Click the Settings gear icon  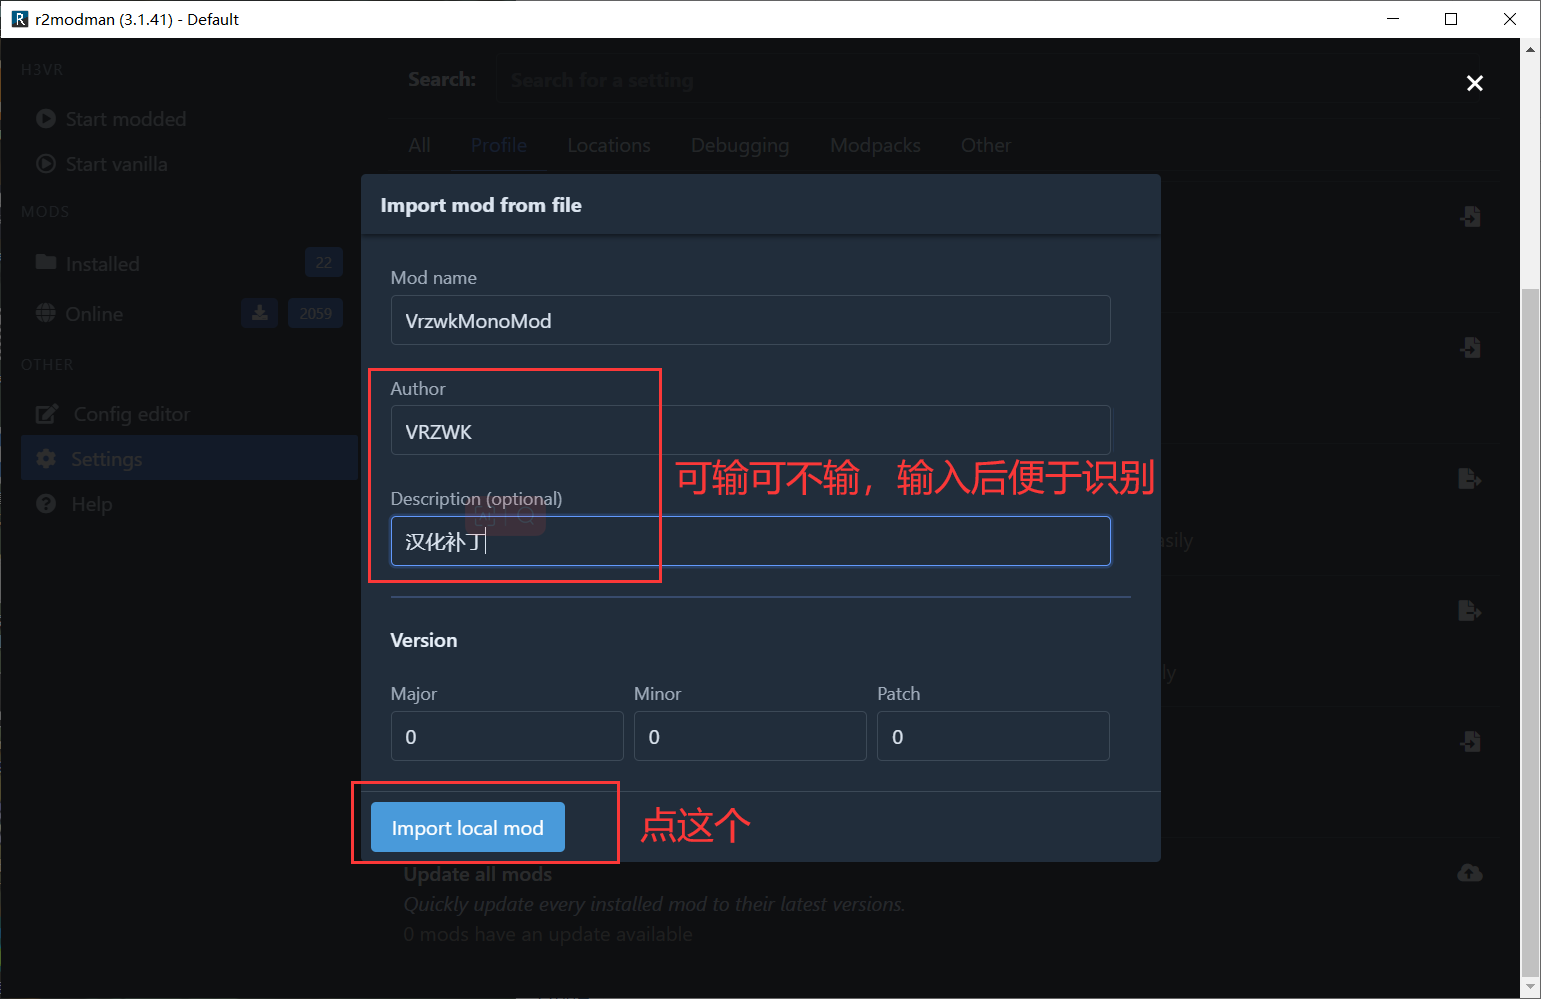click(46, 458)
